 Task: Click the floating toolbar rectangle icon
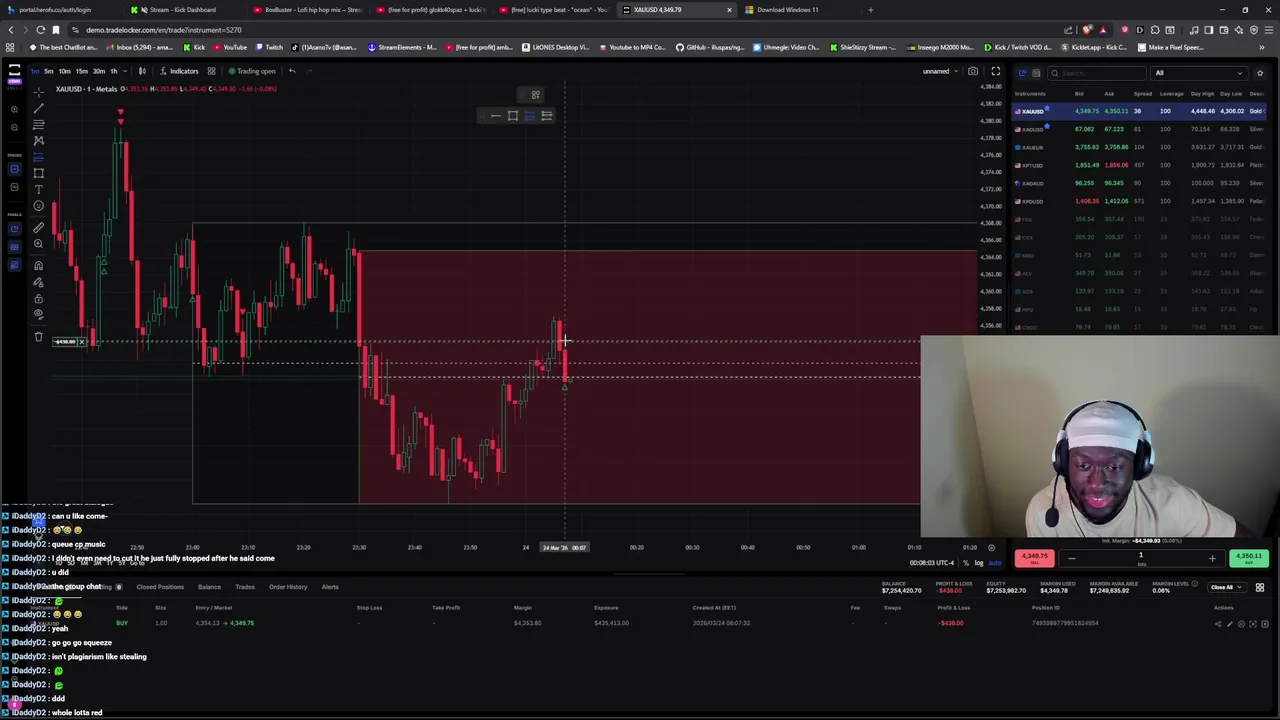512,115
